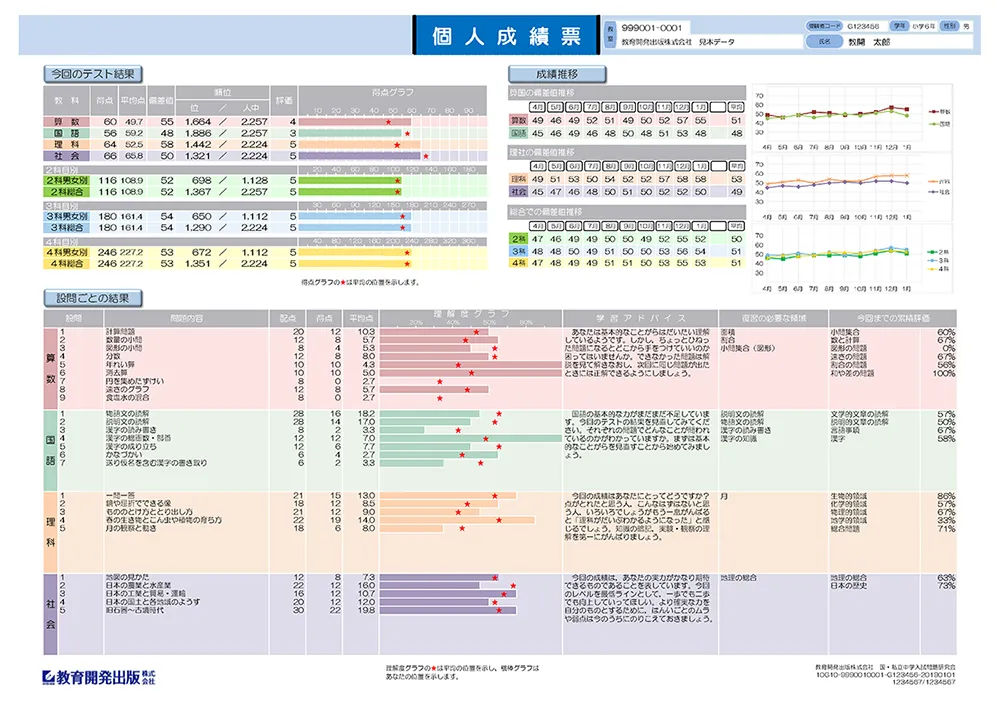Click the 国語 score bar in 得点グラフ
The height and width of the screenshot is (707, 1000).
point(351,133)
